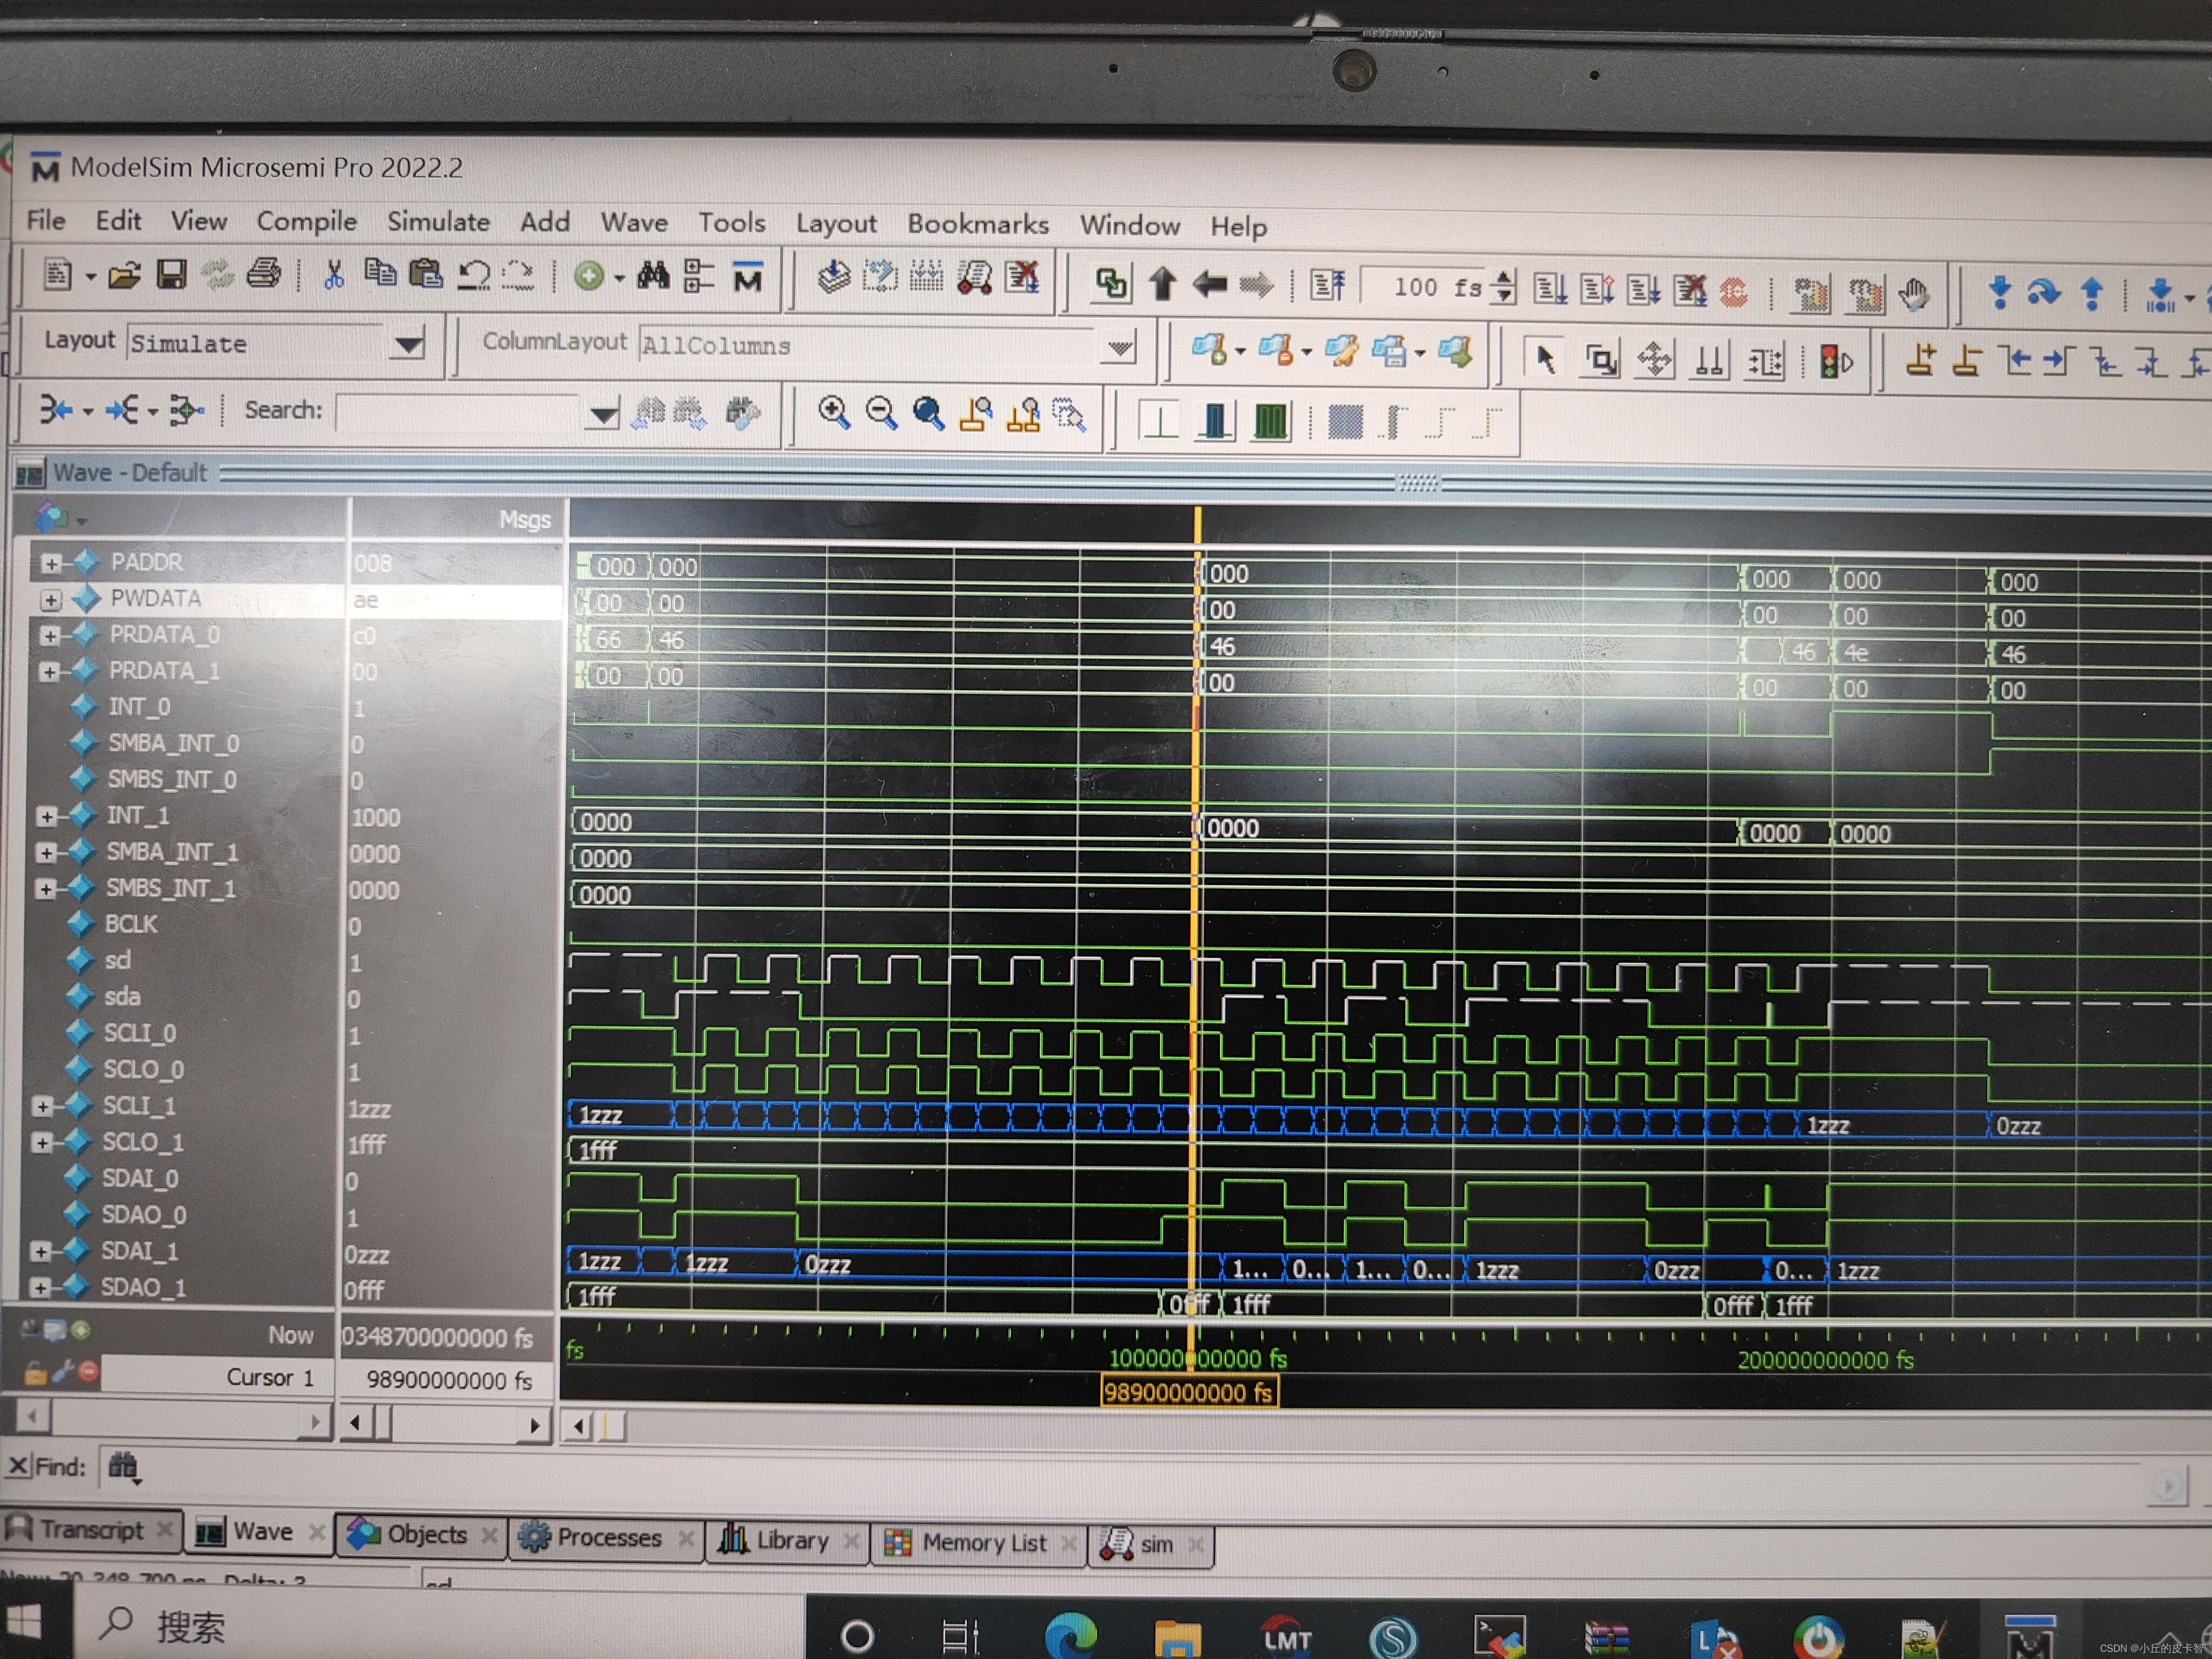Click the black left arrow icon
The image size is (2212, 1659).
(1209, 285)
